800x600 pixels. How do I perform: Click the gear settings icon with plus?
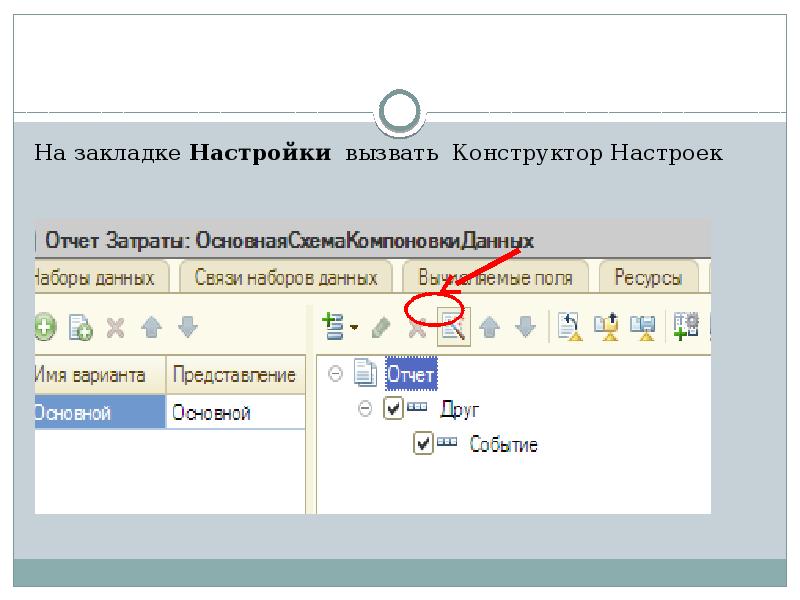687,326
